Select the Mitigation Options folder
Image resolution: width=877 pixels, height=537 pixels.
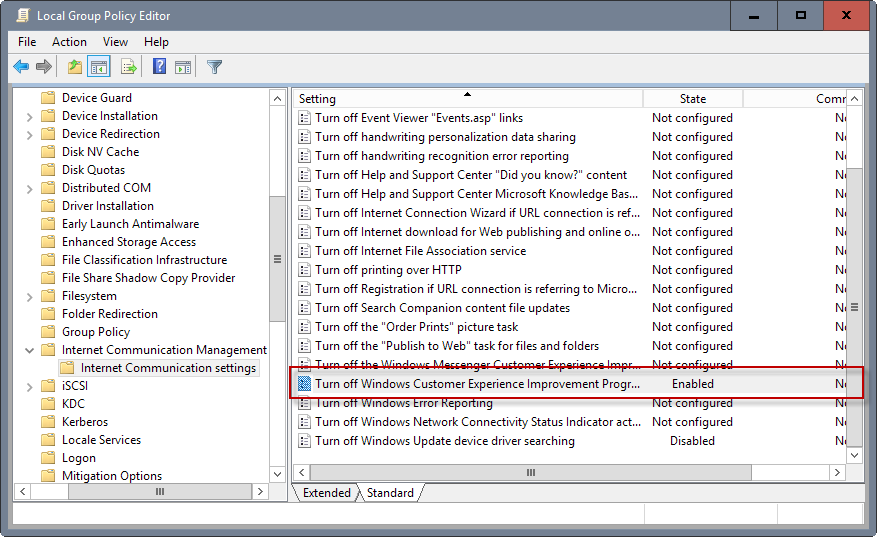pyautogui.click(x=112, y=476)
